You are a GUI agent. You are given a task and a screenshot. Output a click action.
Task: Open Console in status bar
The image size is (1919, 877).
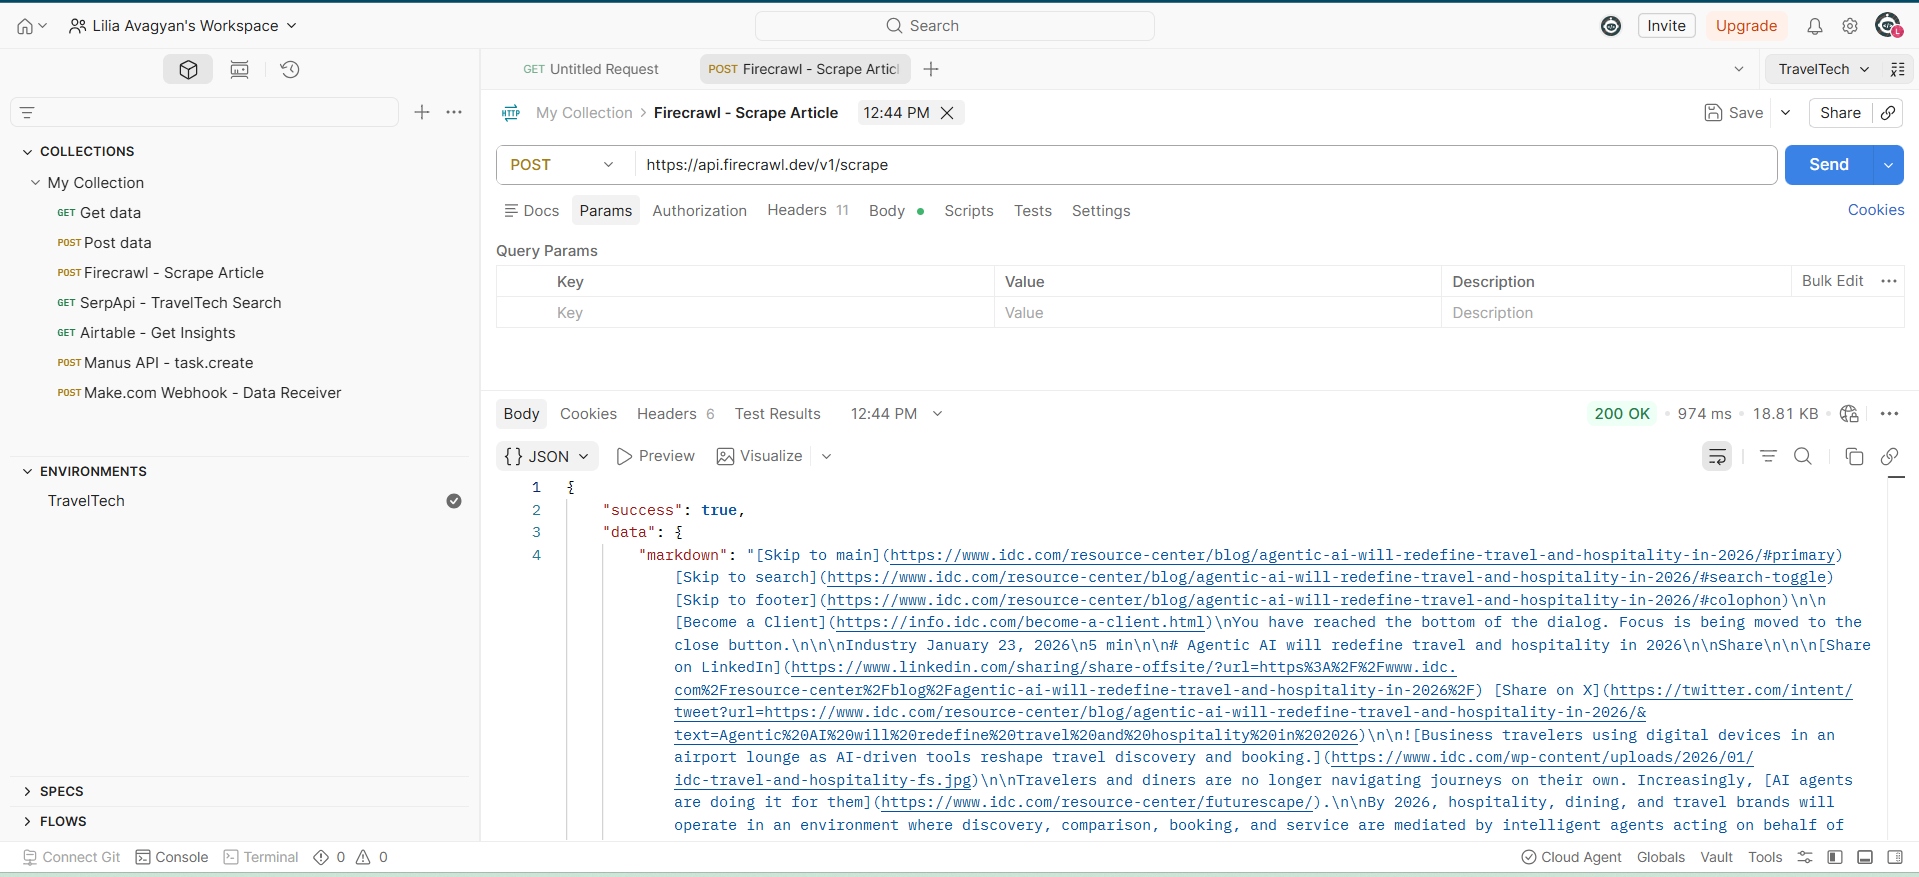(x=172, y=857)
